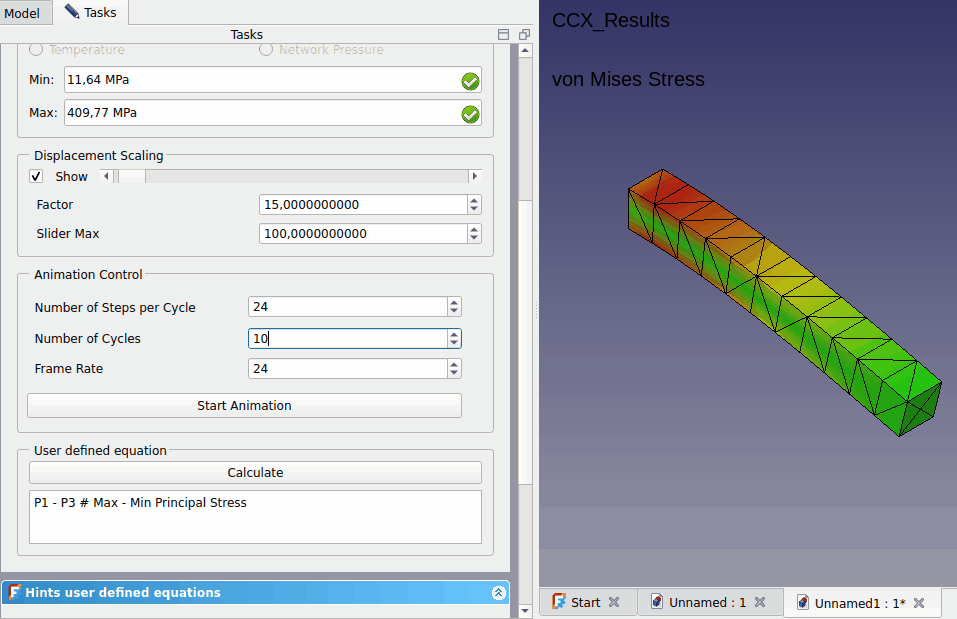Close the Unnamed : 1 tab
Screen dimensions: 957x619
(760, 602)
